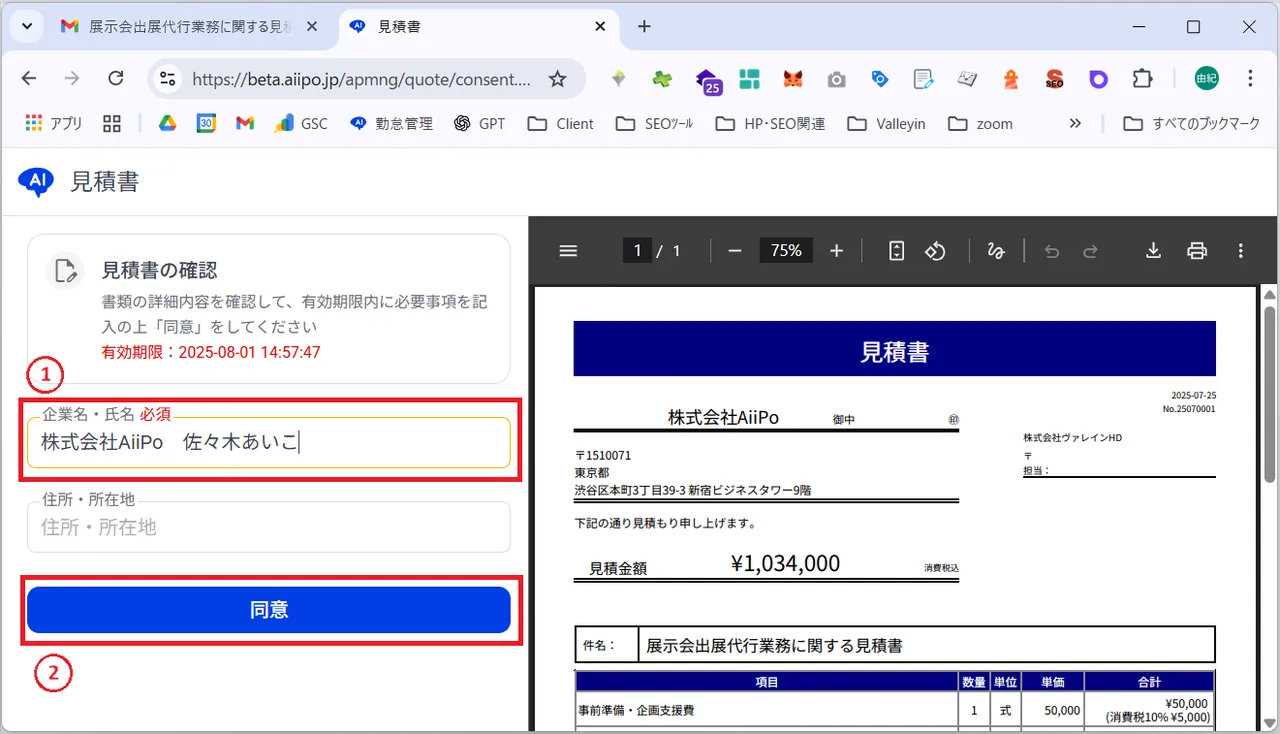The image size is (1280, 734).
Task: Focus the 住所・所在地 input field
Action: [269, 527]
